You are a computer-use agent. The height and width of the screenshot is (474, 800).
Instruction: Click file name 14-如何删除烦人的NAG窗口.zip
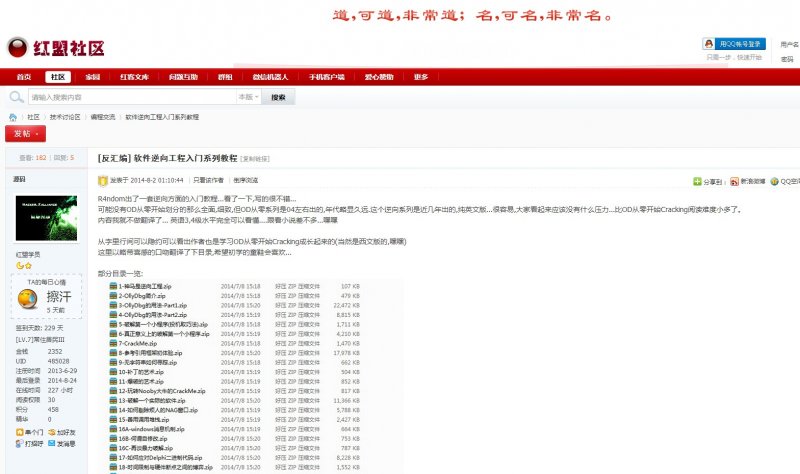pos(158,410)
